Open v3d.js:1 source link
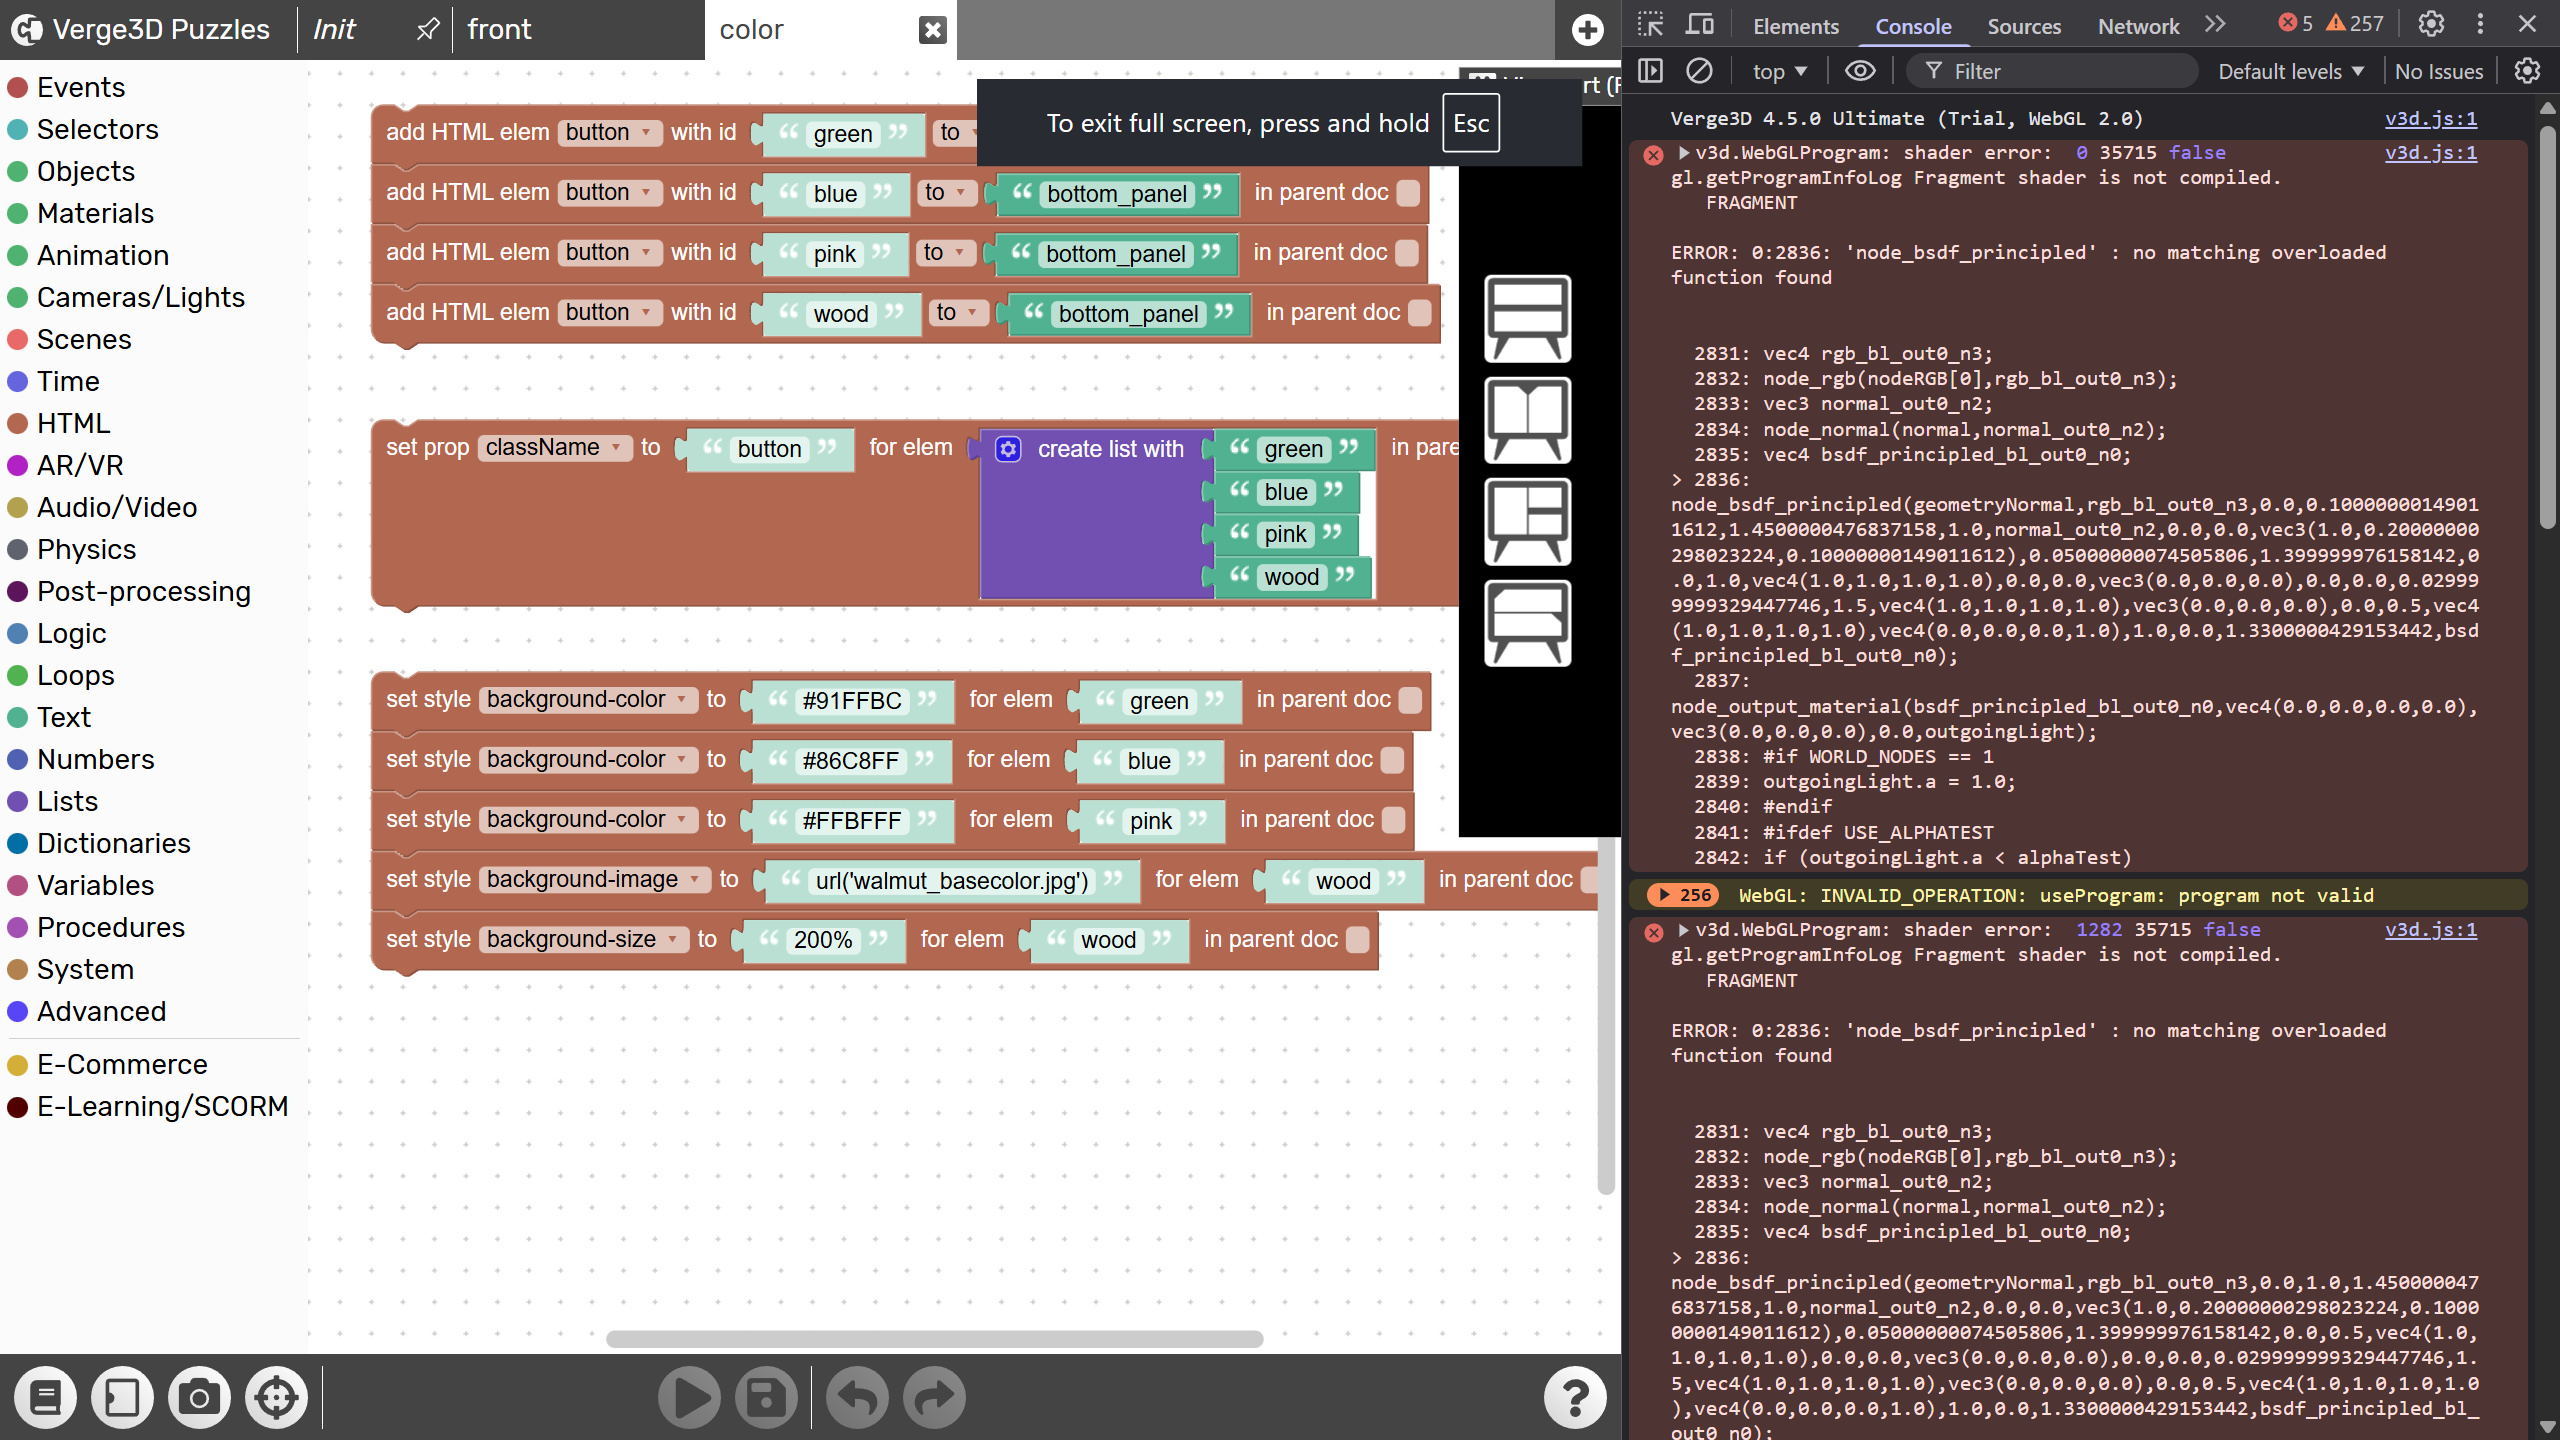The height and width of the screenshot is (1440, 2560). pos(2430,119)
